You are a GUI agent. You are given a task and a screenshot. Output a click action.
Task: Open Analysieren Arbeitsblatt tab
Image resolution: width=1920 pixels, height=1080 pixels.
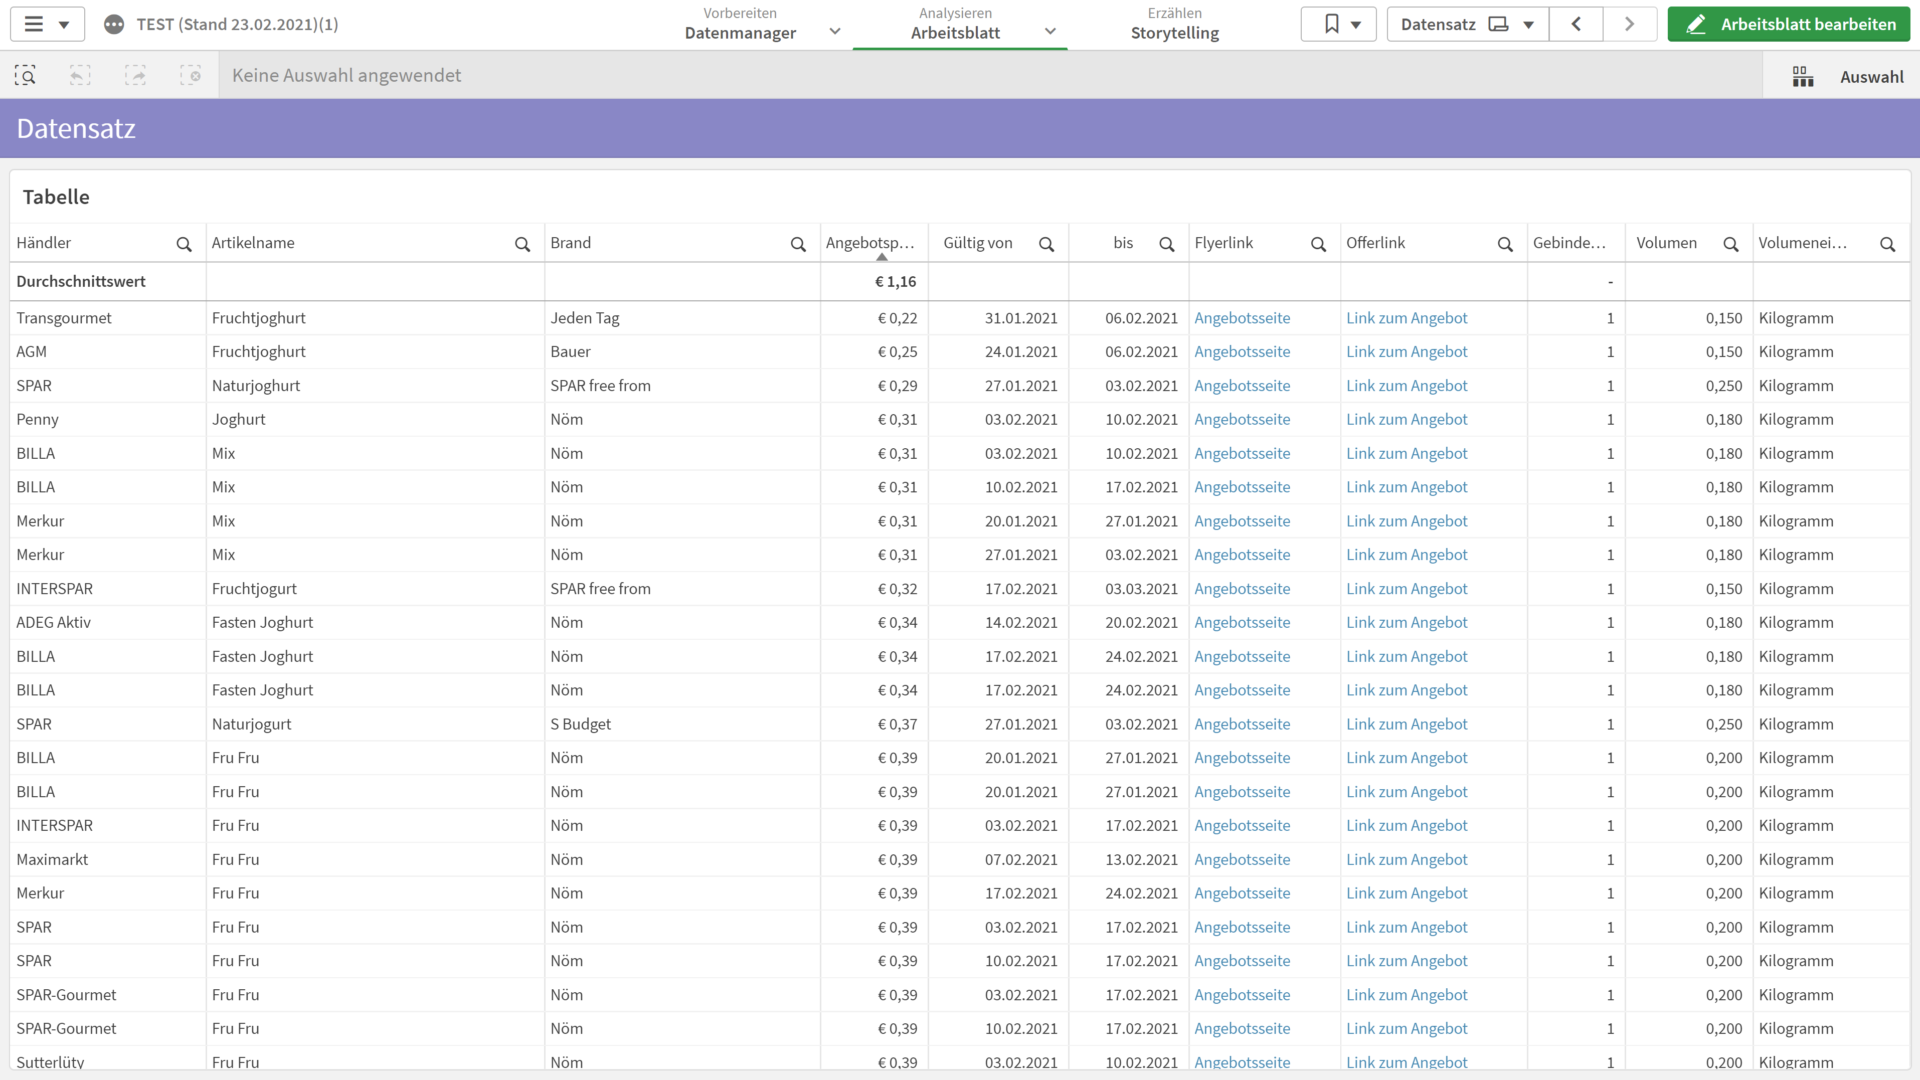(x=955, y=24)
